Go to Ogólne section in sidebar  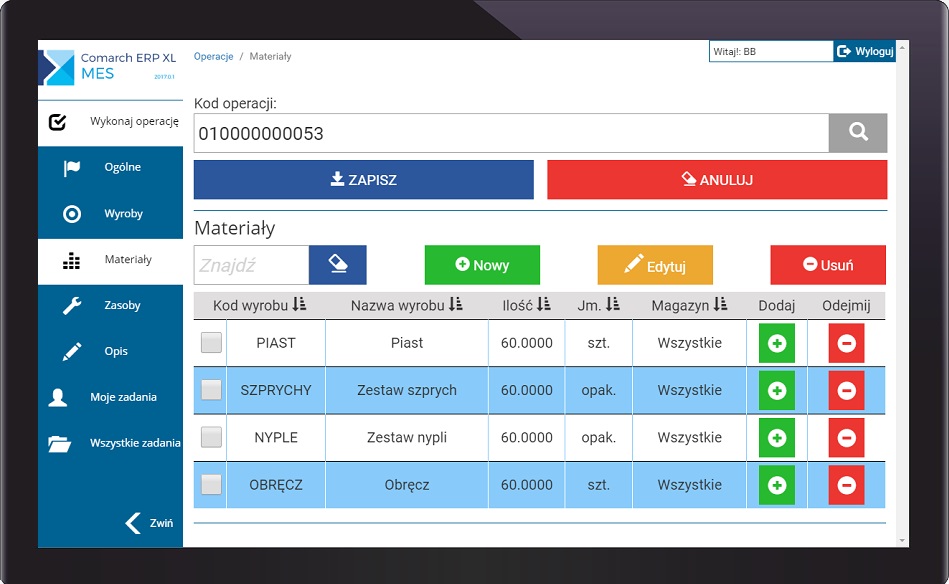click(111, 168)
